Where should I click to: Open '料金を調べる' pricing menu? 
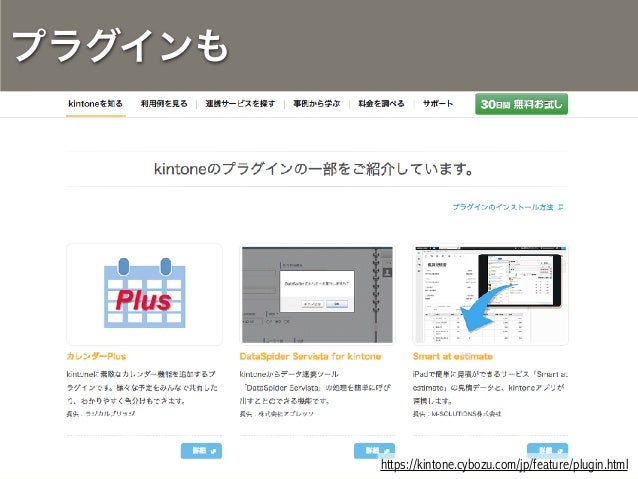pyautogui.click(x=381, y=104)
